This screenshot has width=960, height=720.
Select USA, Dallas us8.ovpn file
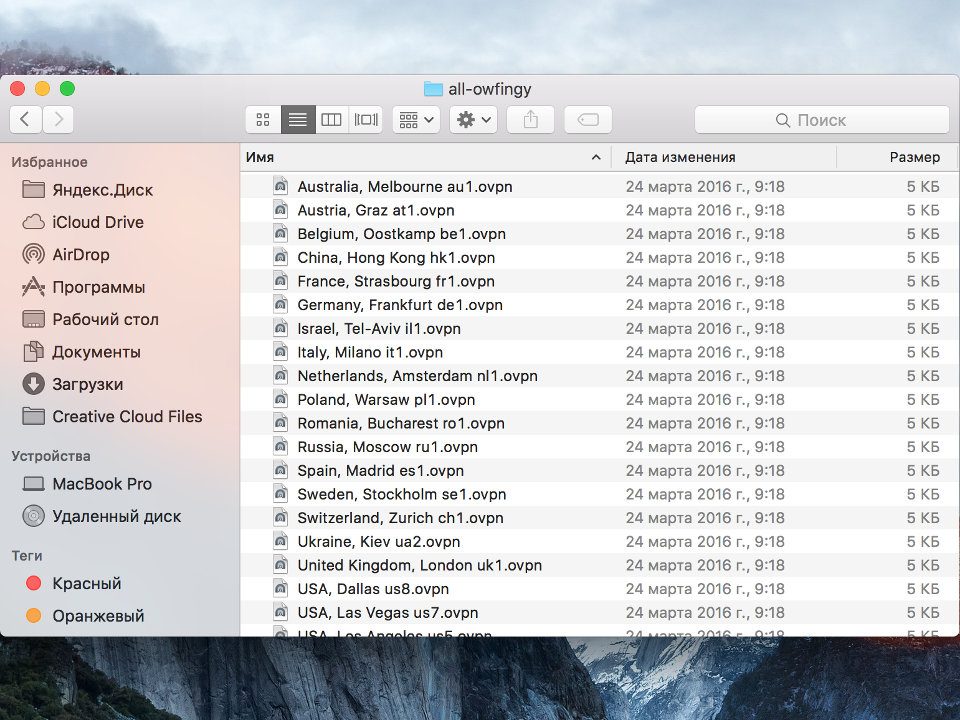pyautogui.click(x=599, y=589)
